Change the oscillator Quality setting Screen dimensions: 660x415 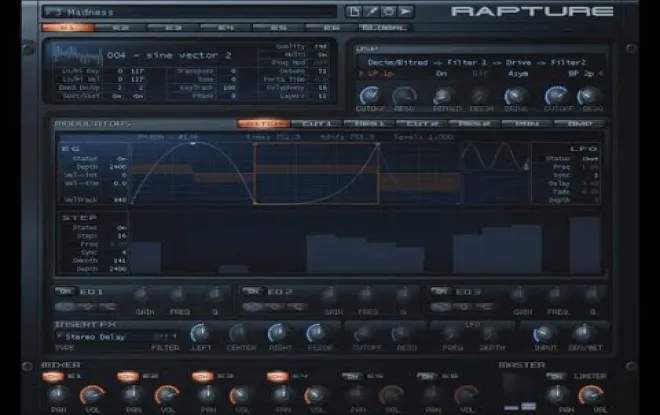pyautogui.click(x=321, y=46)
